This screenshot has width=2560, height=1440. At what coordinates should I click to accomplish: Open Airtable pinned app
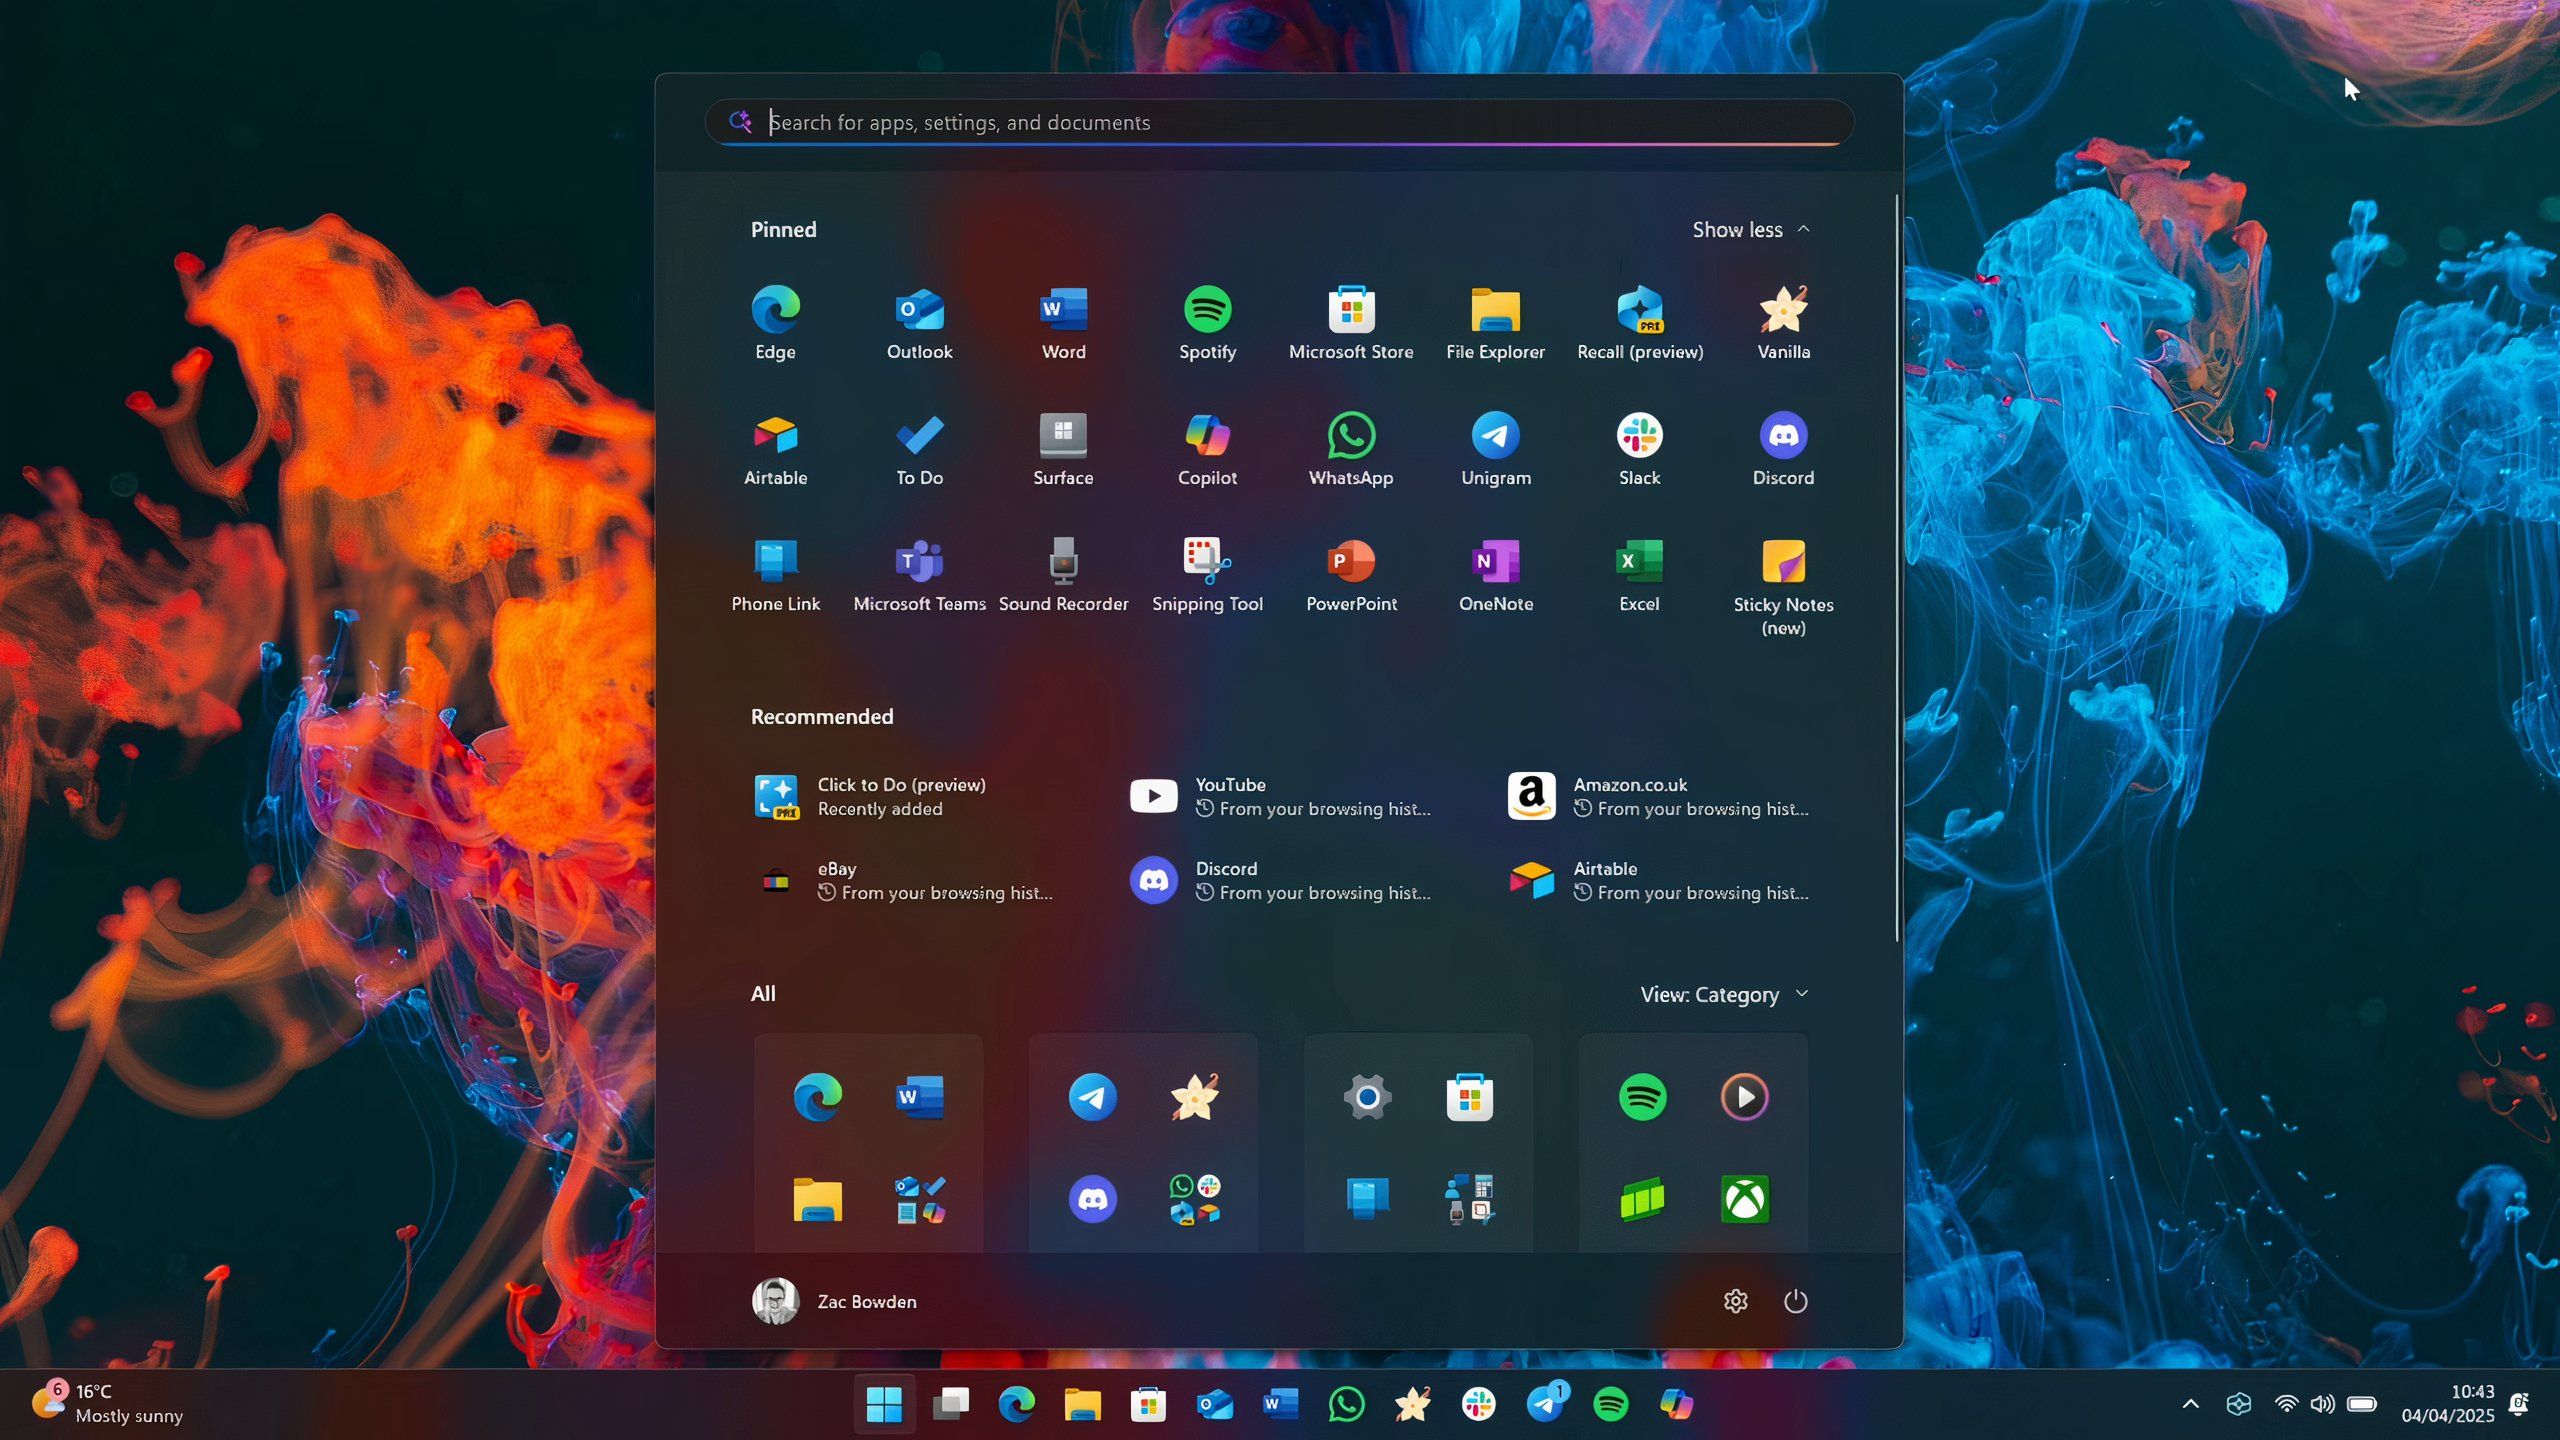(x=775, y=448)
